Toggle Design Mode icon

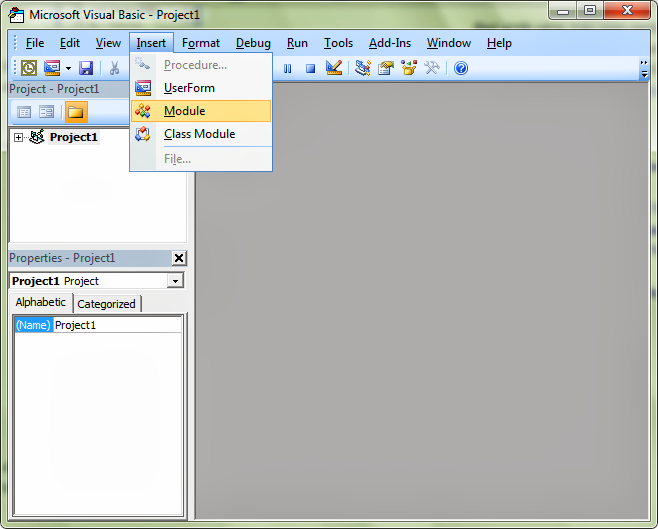tap(334, 68)
